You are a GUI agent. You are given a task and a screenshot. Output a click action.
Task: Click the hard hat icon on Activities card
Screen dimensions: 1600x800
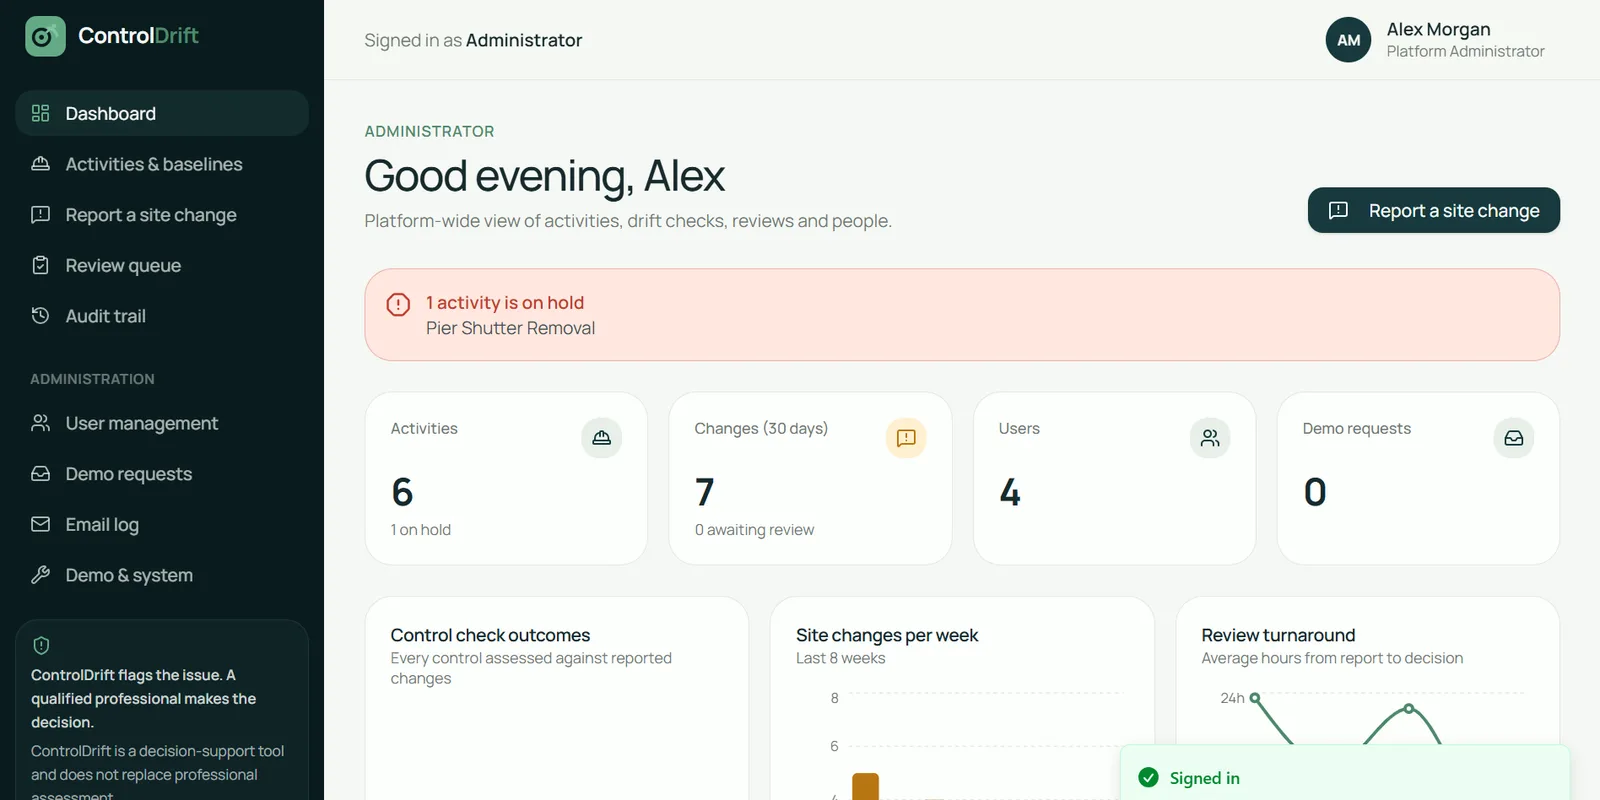pyautogui.click(x=602, y=438)
